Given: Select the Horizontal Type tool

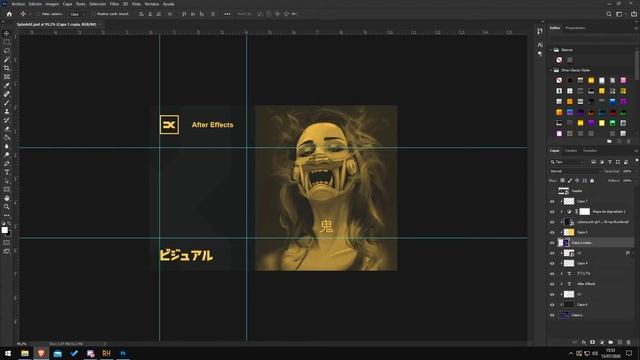Looking at the screenshot, I should 7,172.
